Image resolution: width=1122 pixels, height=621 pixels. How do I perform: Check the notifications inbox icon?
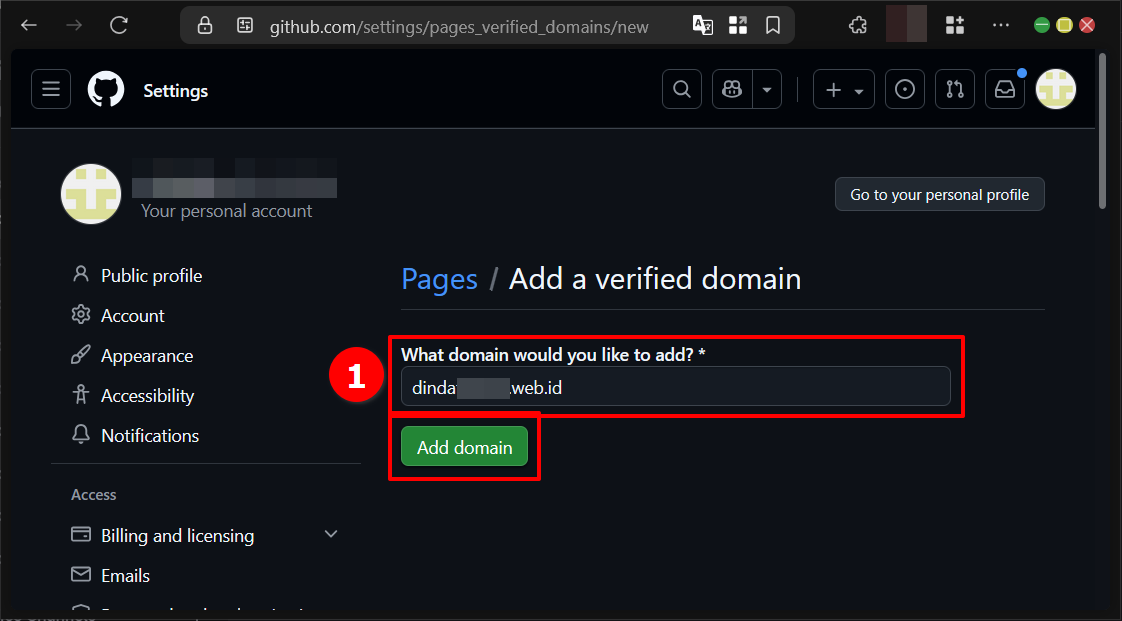pyautogui.click(x=1004, y=89)
